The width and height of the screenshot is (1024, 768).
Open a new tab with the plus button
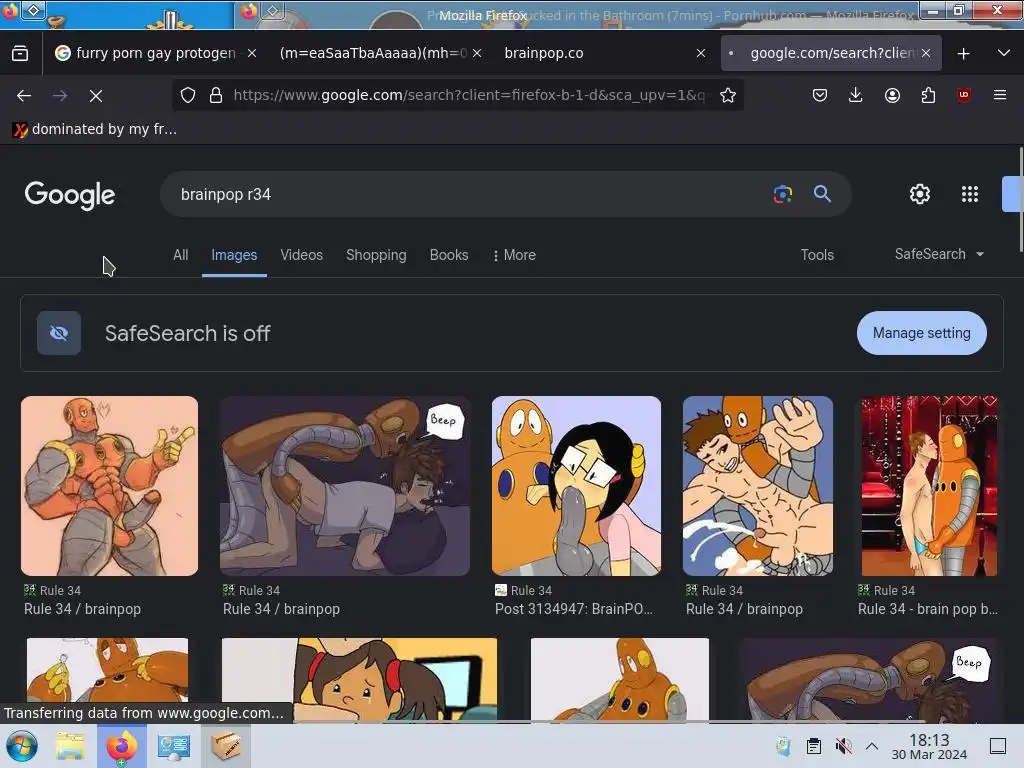coord(963,54)
